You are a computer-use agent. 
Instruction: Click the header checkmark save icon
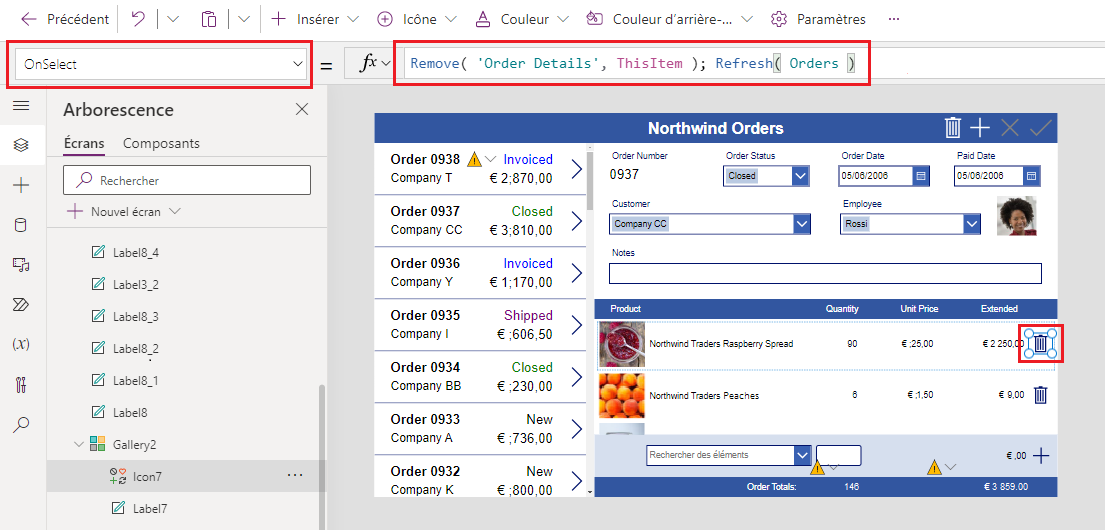(1040, 128)
